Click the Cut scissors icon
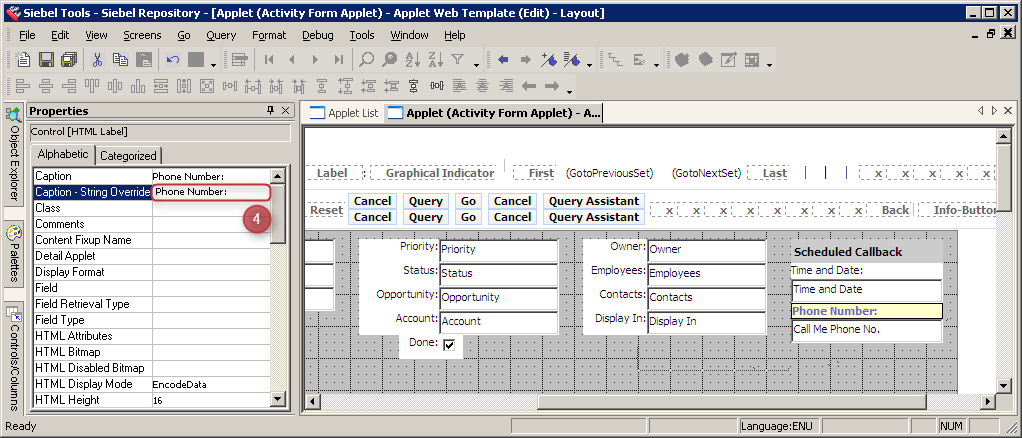The height and width of the screenshot is (438, 1022). [97, 60]
